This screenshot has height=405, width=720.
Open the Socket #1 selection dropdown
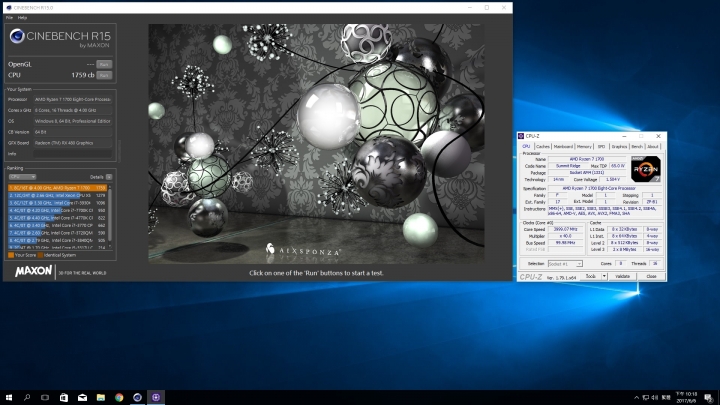(565, 264)
